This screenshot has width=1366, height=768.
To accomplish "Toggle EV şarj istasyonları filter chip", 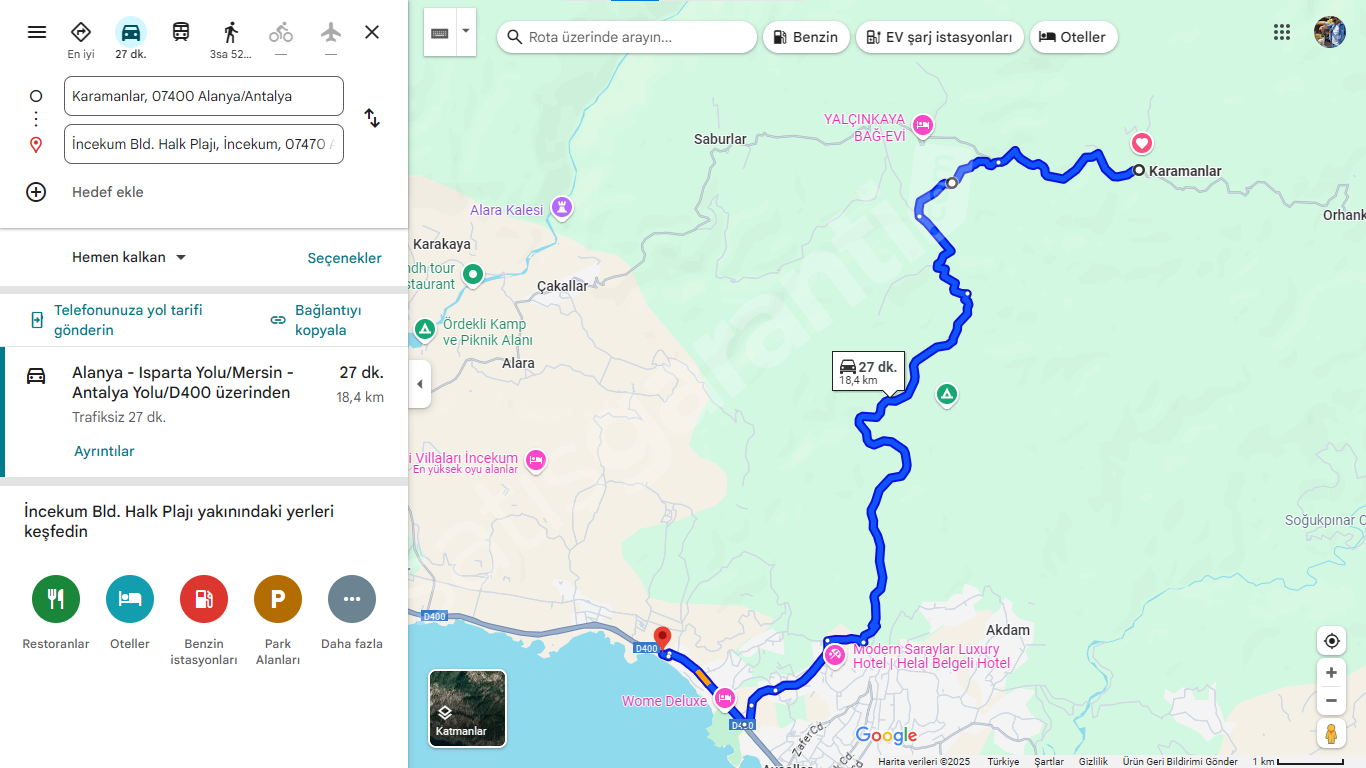I will (x=940, y=37).
